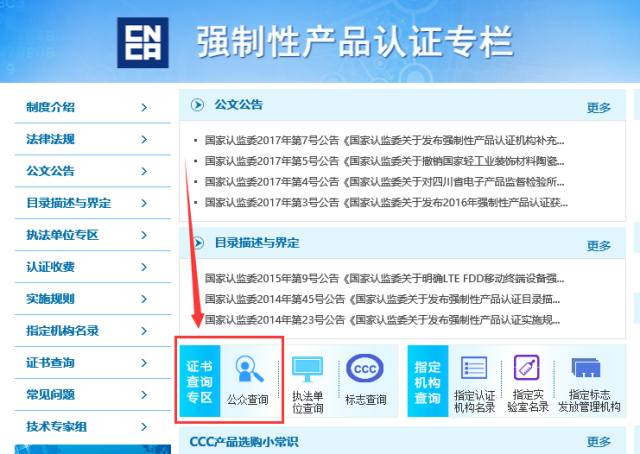Open 2017年第5号公告 announcement link
This screenshot has height=454, width=640.
click(x=384, y=161)
